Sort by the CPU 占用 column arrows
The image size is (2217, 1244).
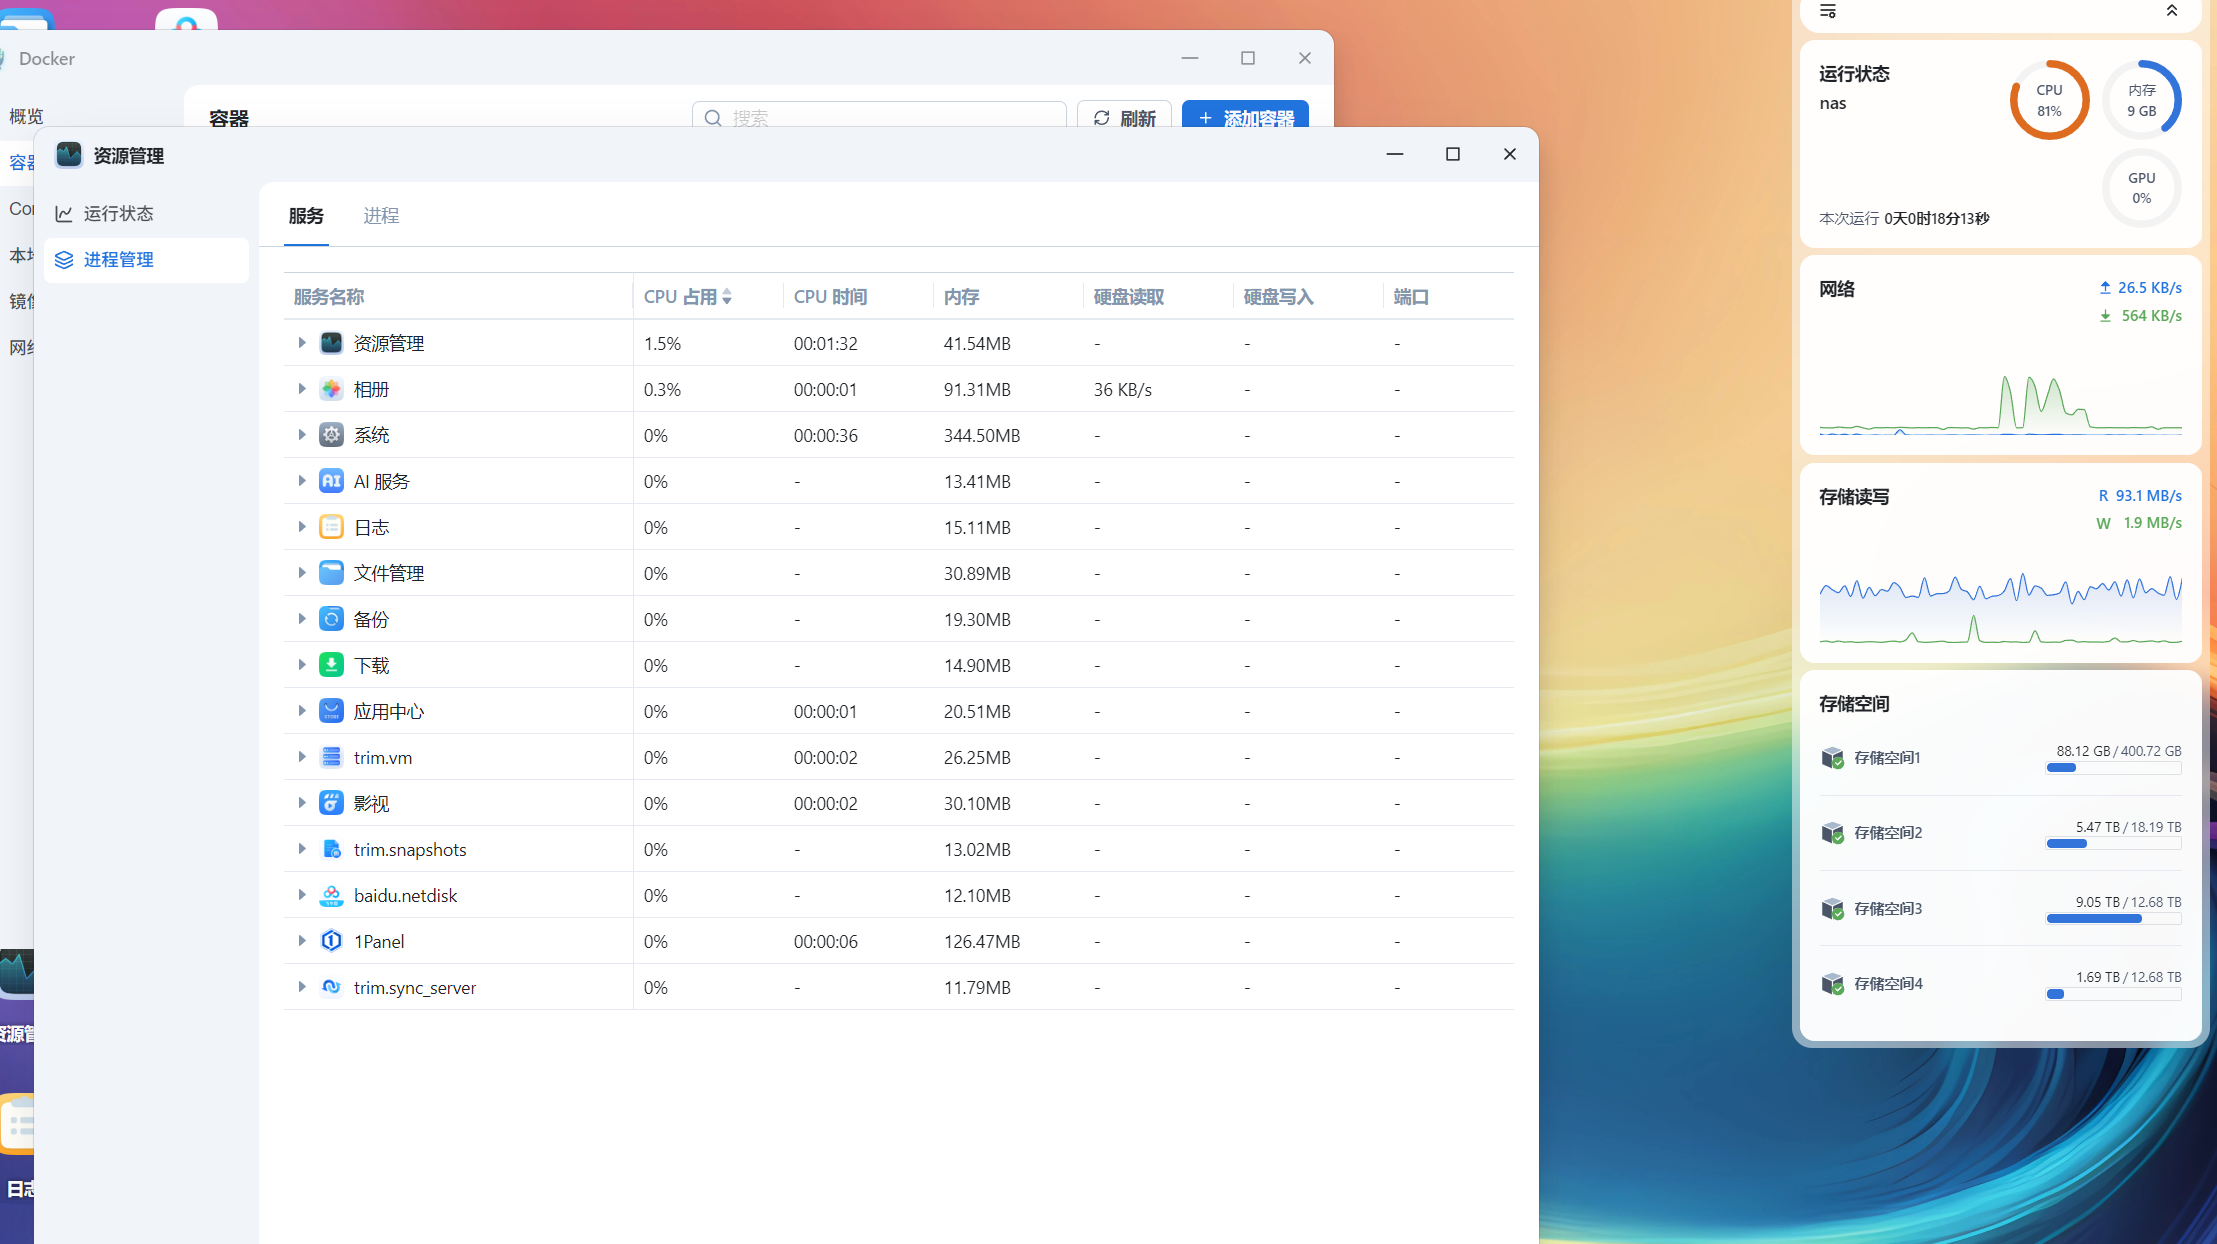[x=727, y=297]
